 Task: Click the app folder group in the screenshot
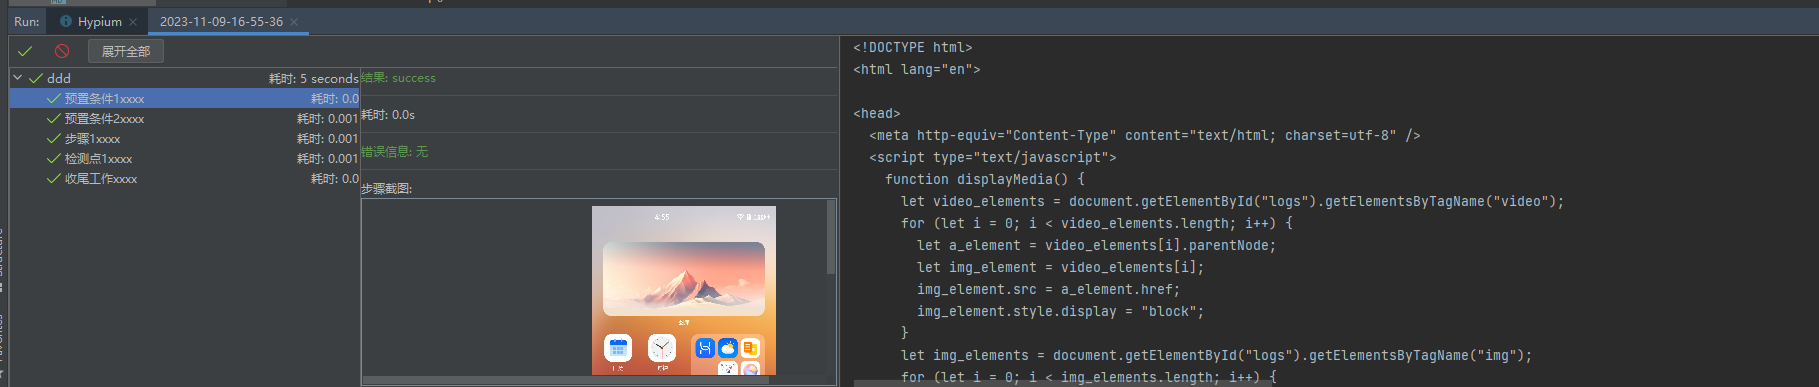click(727, 354)
